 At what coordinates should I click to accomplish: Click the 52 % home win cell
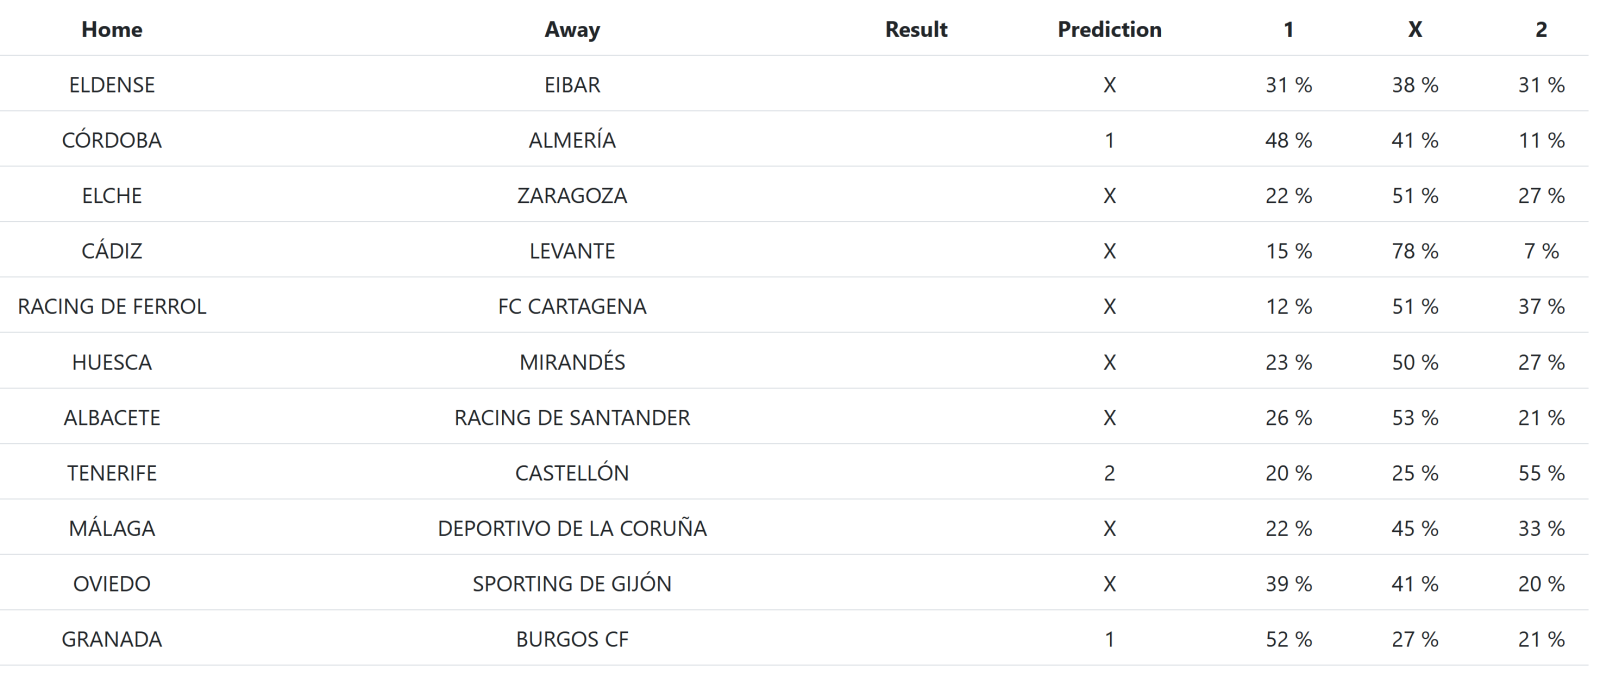(1288, 639)
